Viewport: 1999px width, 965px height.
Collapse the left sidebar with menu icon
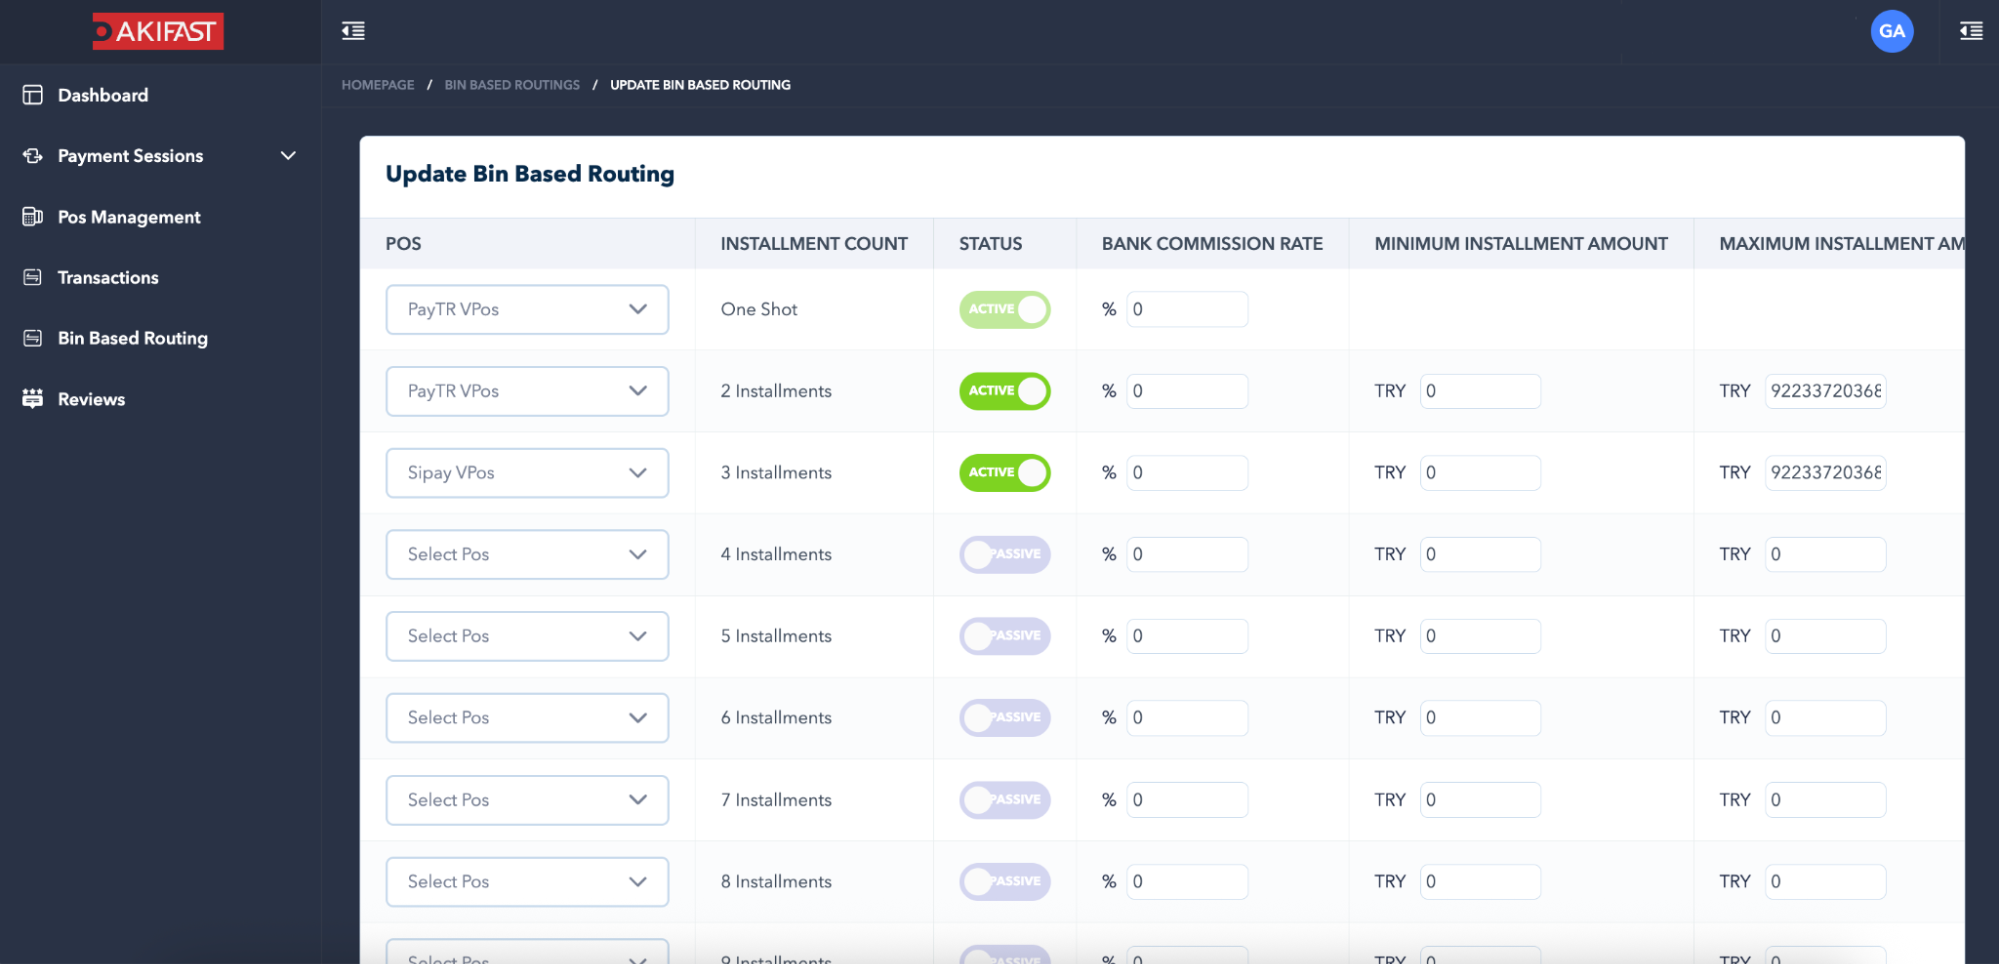click(353, 31)
